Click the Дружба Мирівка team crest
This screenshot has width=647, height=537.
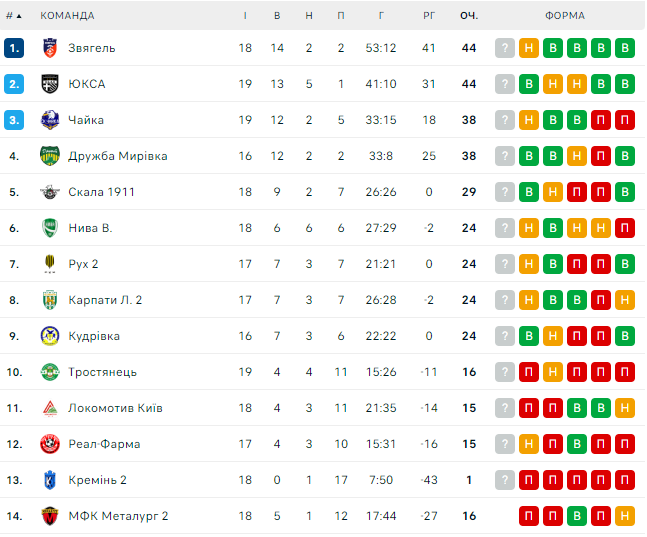tap(50, 156)
